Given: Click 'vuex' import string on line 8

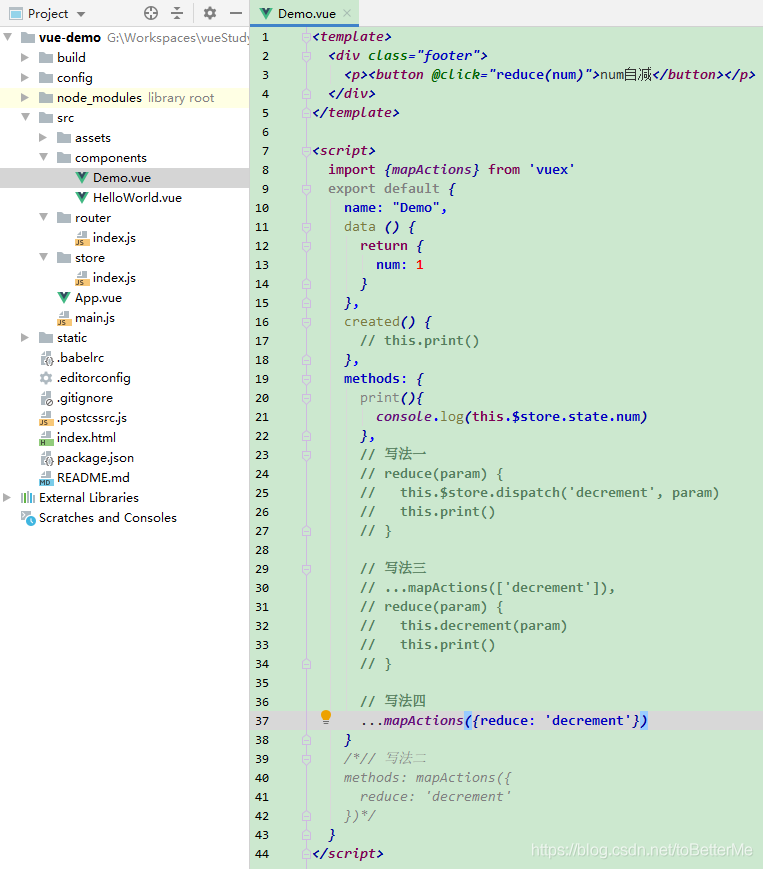Looking at the screenshot, I should (552, 170).
